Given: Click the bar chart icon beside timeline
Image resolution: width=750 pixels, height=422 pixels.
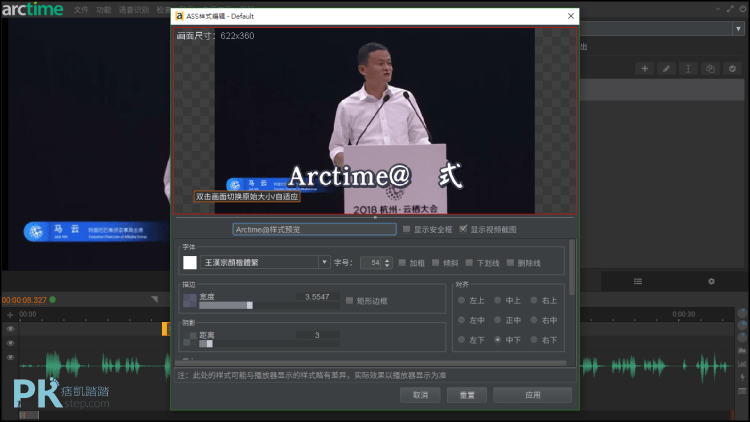Looking at the screenshot, I should pos(742,364).
